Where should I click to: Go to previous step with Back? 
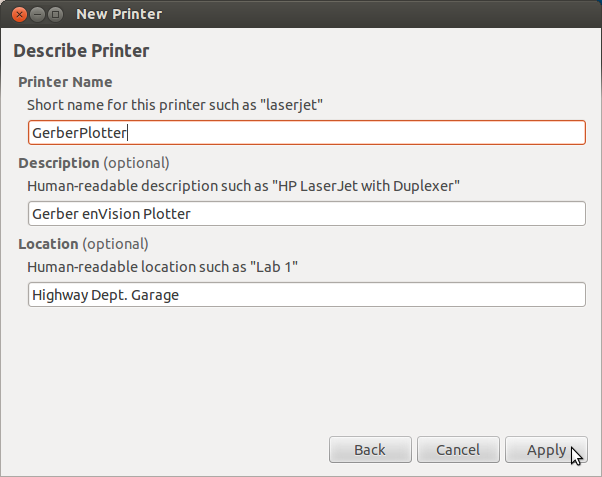[x=370, y=449]
